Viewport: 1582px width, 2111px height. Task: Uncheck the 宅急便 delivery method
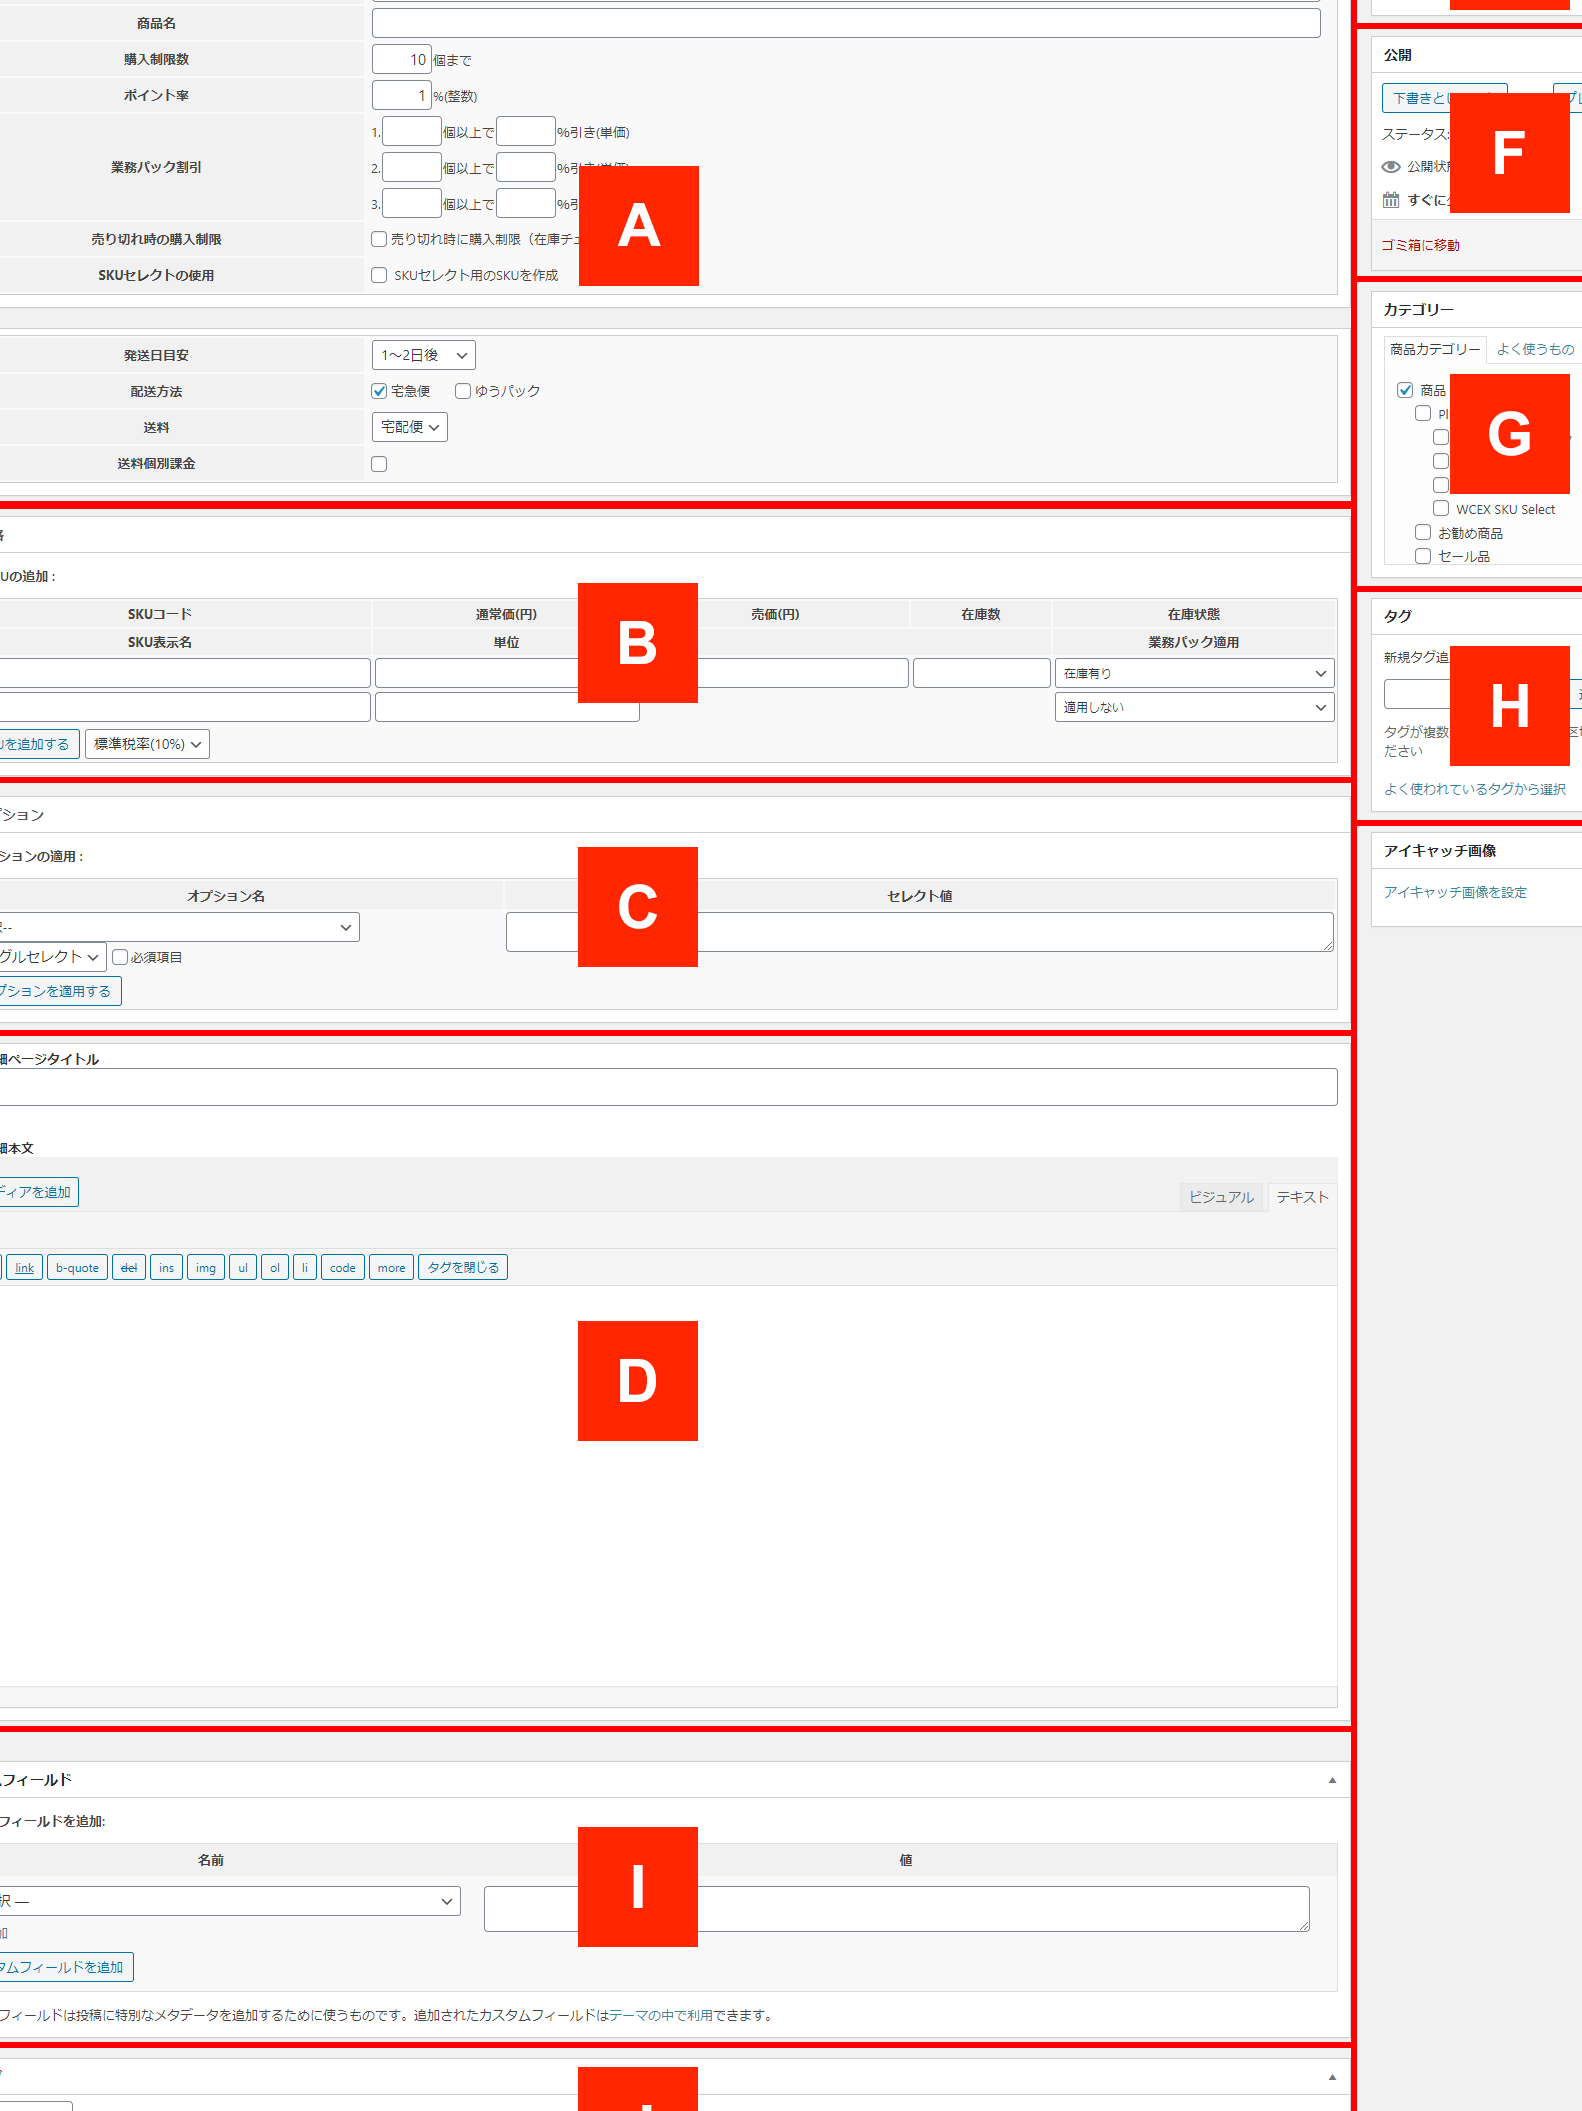[379, 391]
